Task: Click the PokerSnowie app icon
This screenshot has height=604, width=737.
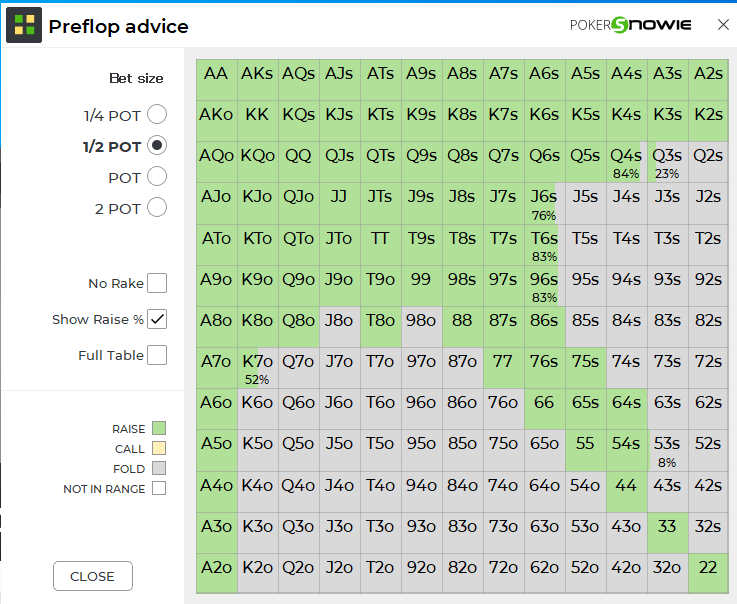Action: click(x=24, y=26)
